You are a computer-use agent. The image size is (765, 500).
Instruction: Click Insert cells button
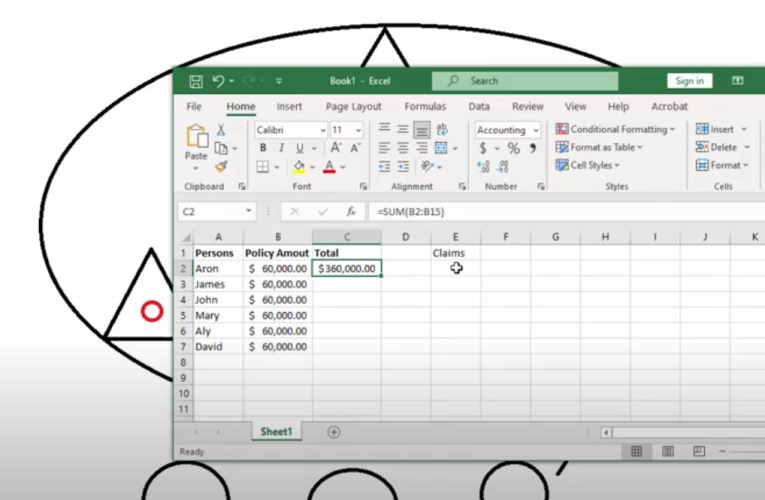715,129
